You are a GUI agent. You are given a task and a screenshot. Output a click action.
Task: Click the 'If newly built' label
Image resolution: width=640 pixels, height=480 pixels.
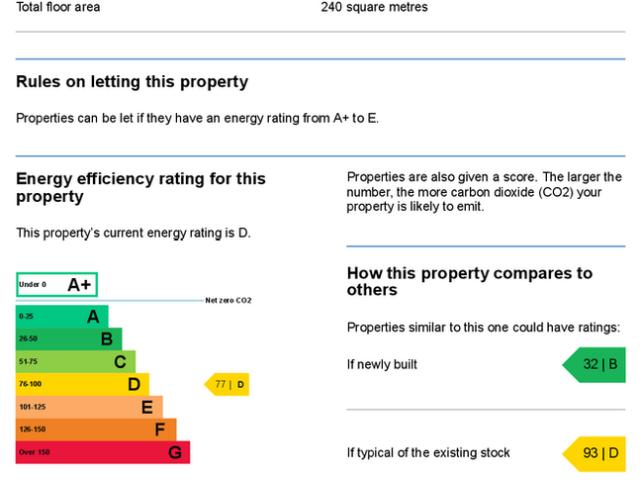(382, 365)
